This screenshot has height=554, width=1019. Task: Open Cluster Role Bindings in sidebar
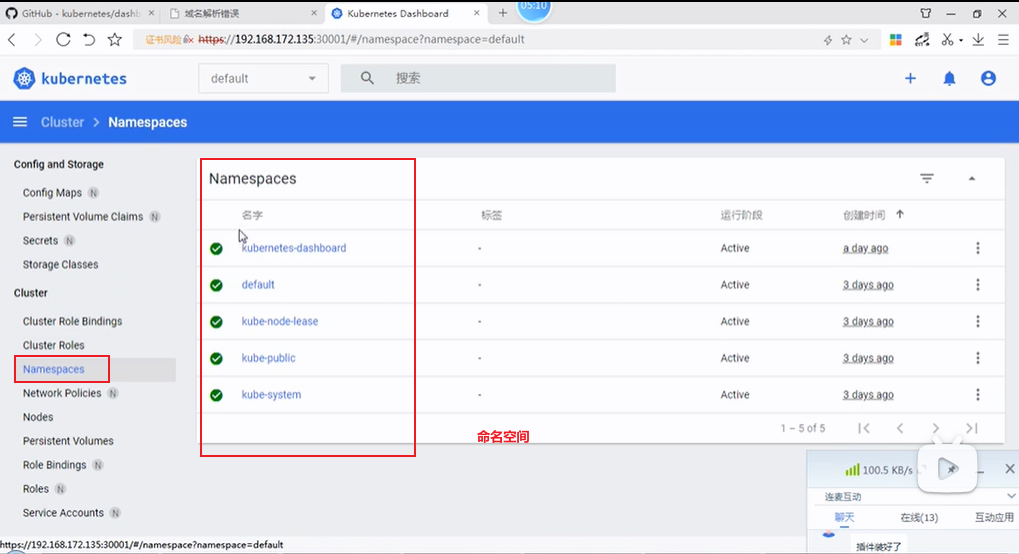tap(72, 321)
